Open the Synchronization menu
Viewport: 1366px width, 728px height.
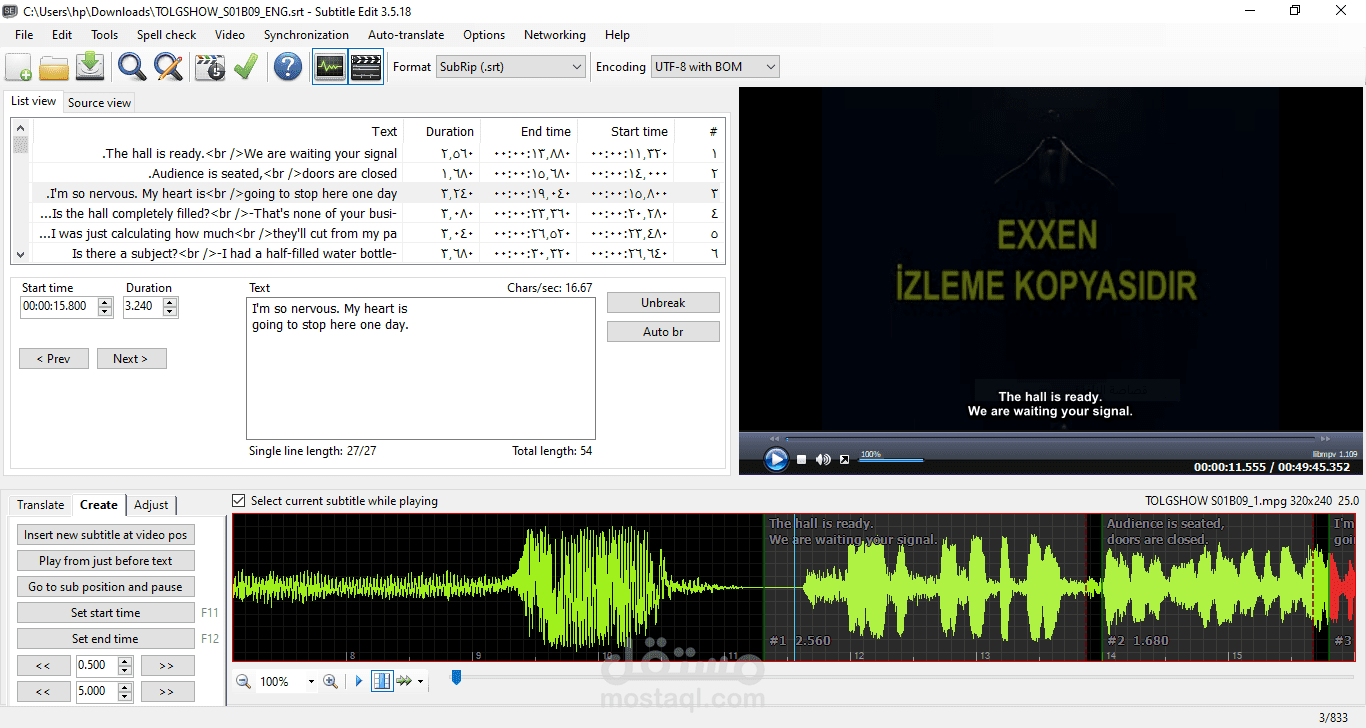306,34
